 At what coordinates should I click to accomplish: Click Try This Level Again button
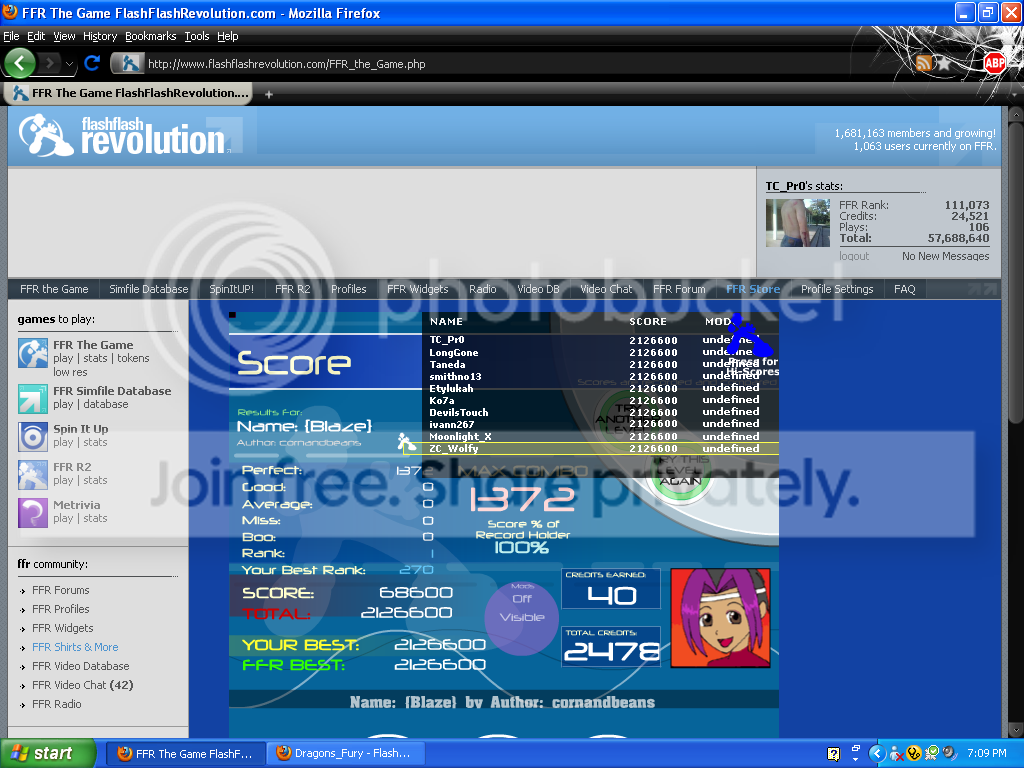coord(680,472)
